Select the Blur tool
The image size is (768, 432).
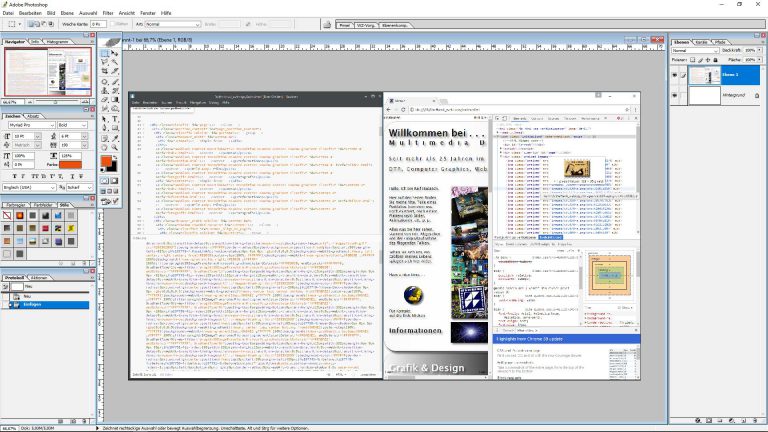(104, 108)
